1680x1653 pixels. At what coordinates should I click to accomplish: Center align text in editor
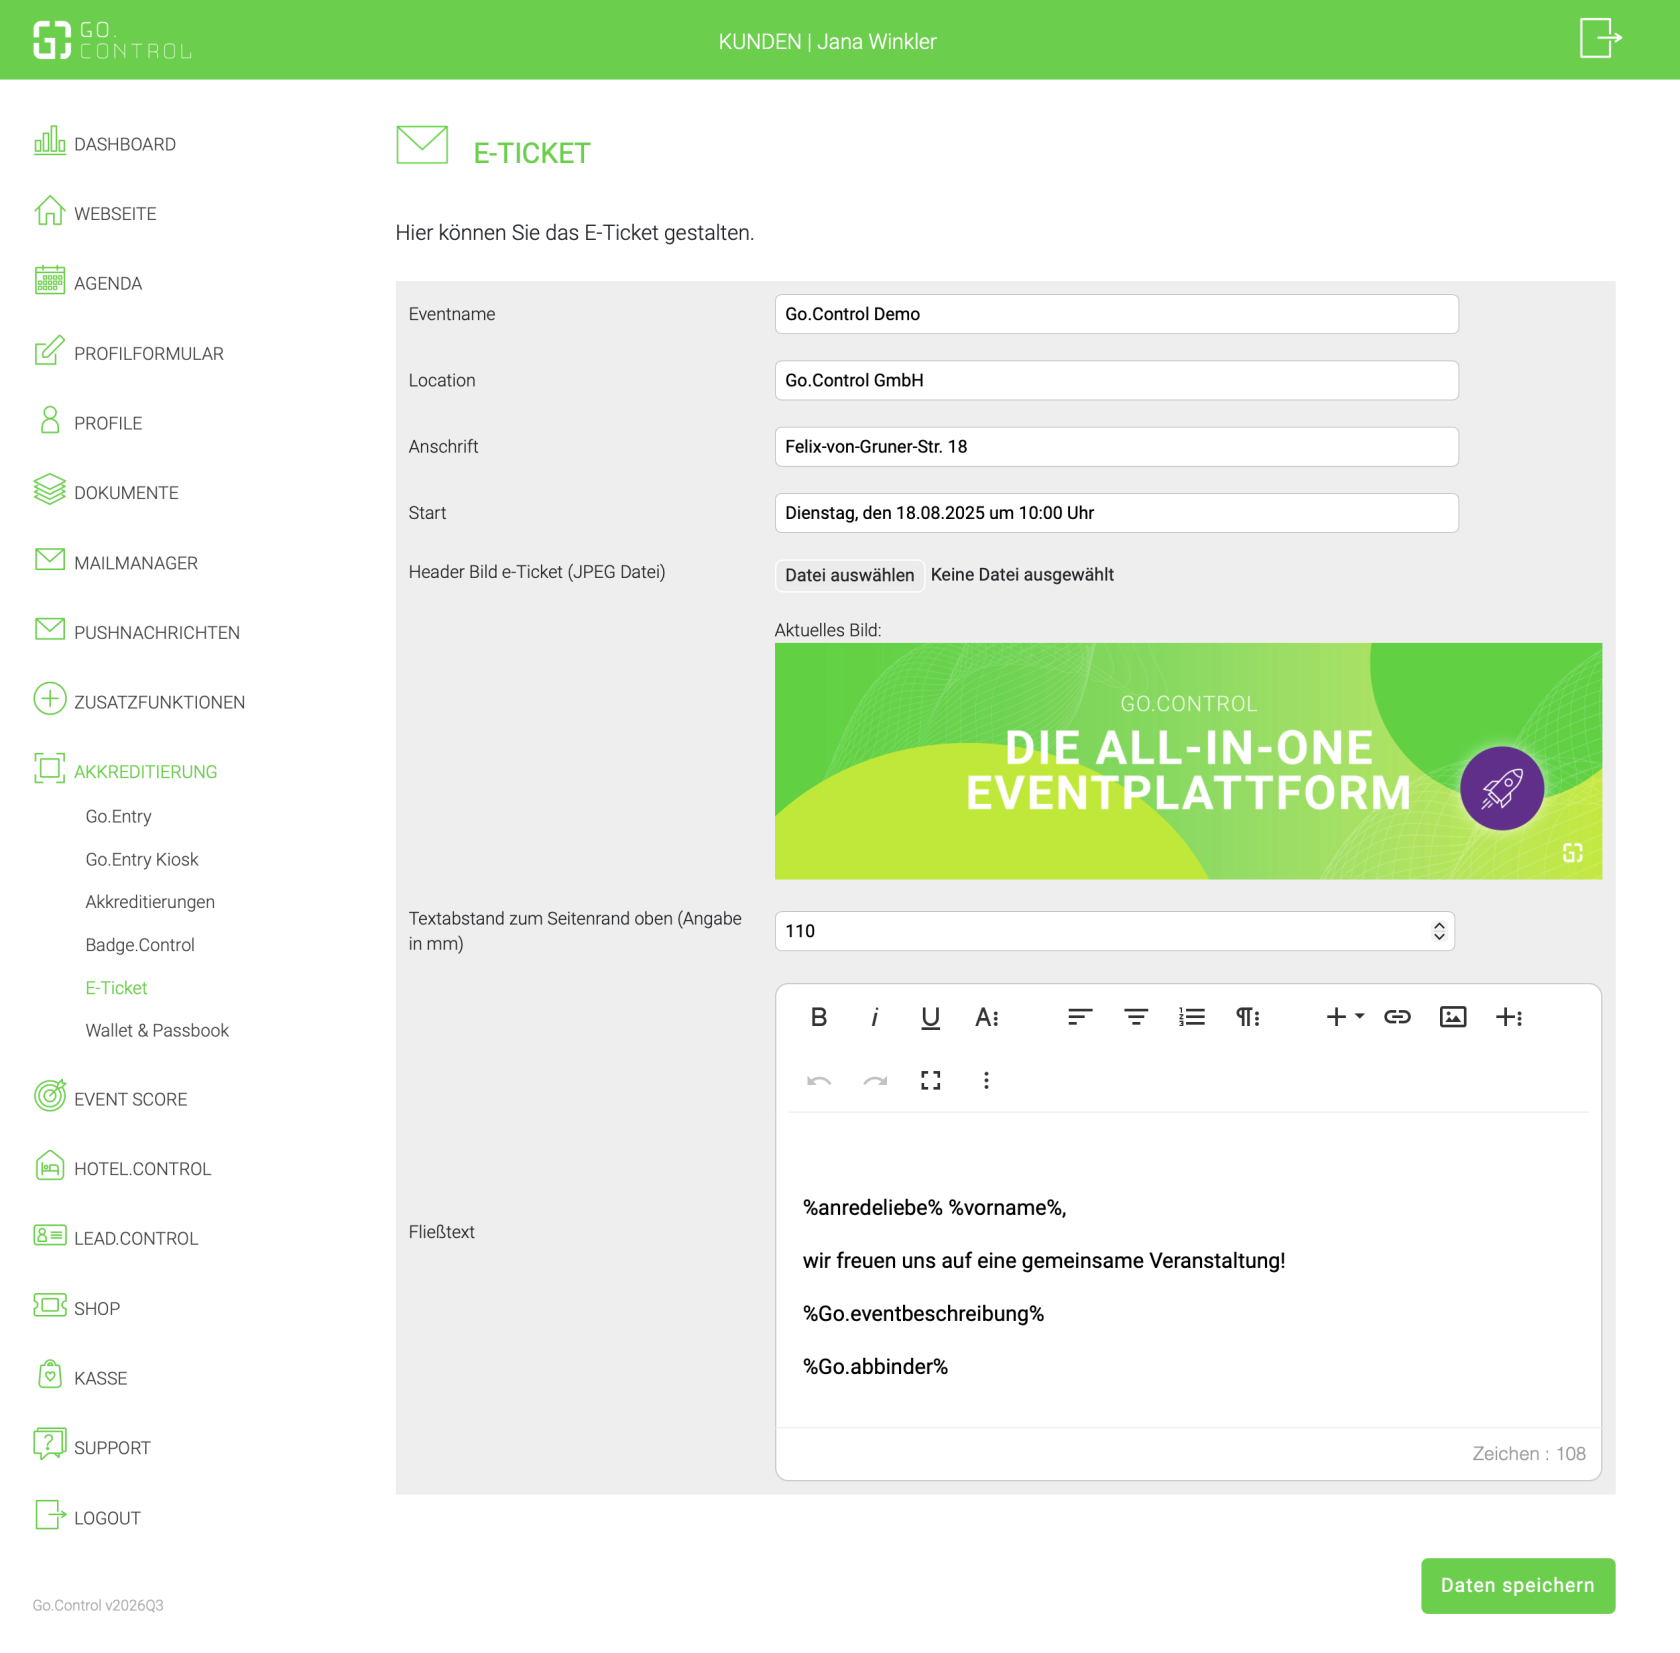coord(1136,1017)
